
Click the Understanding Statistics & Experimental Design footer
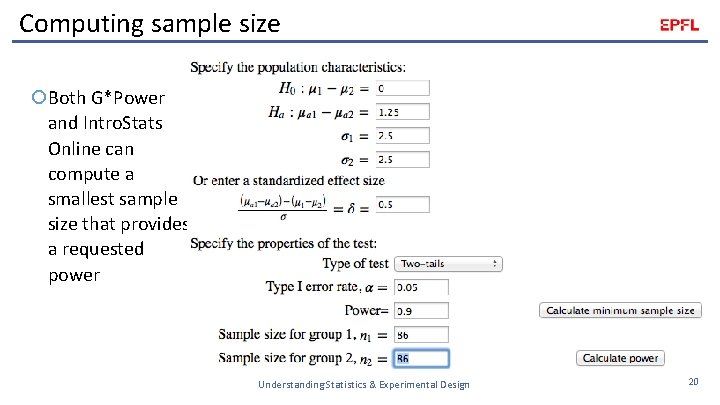[x=363, y=385]
